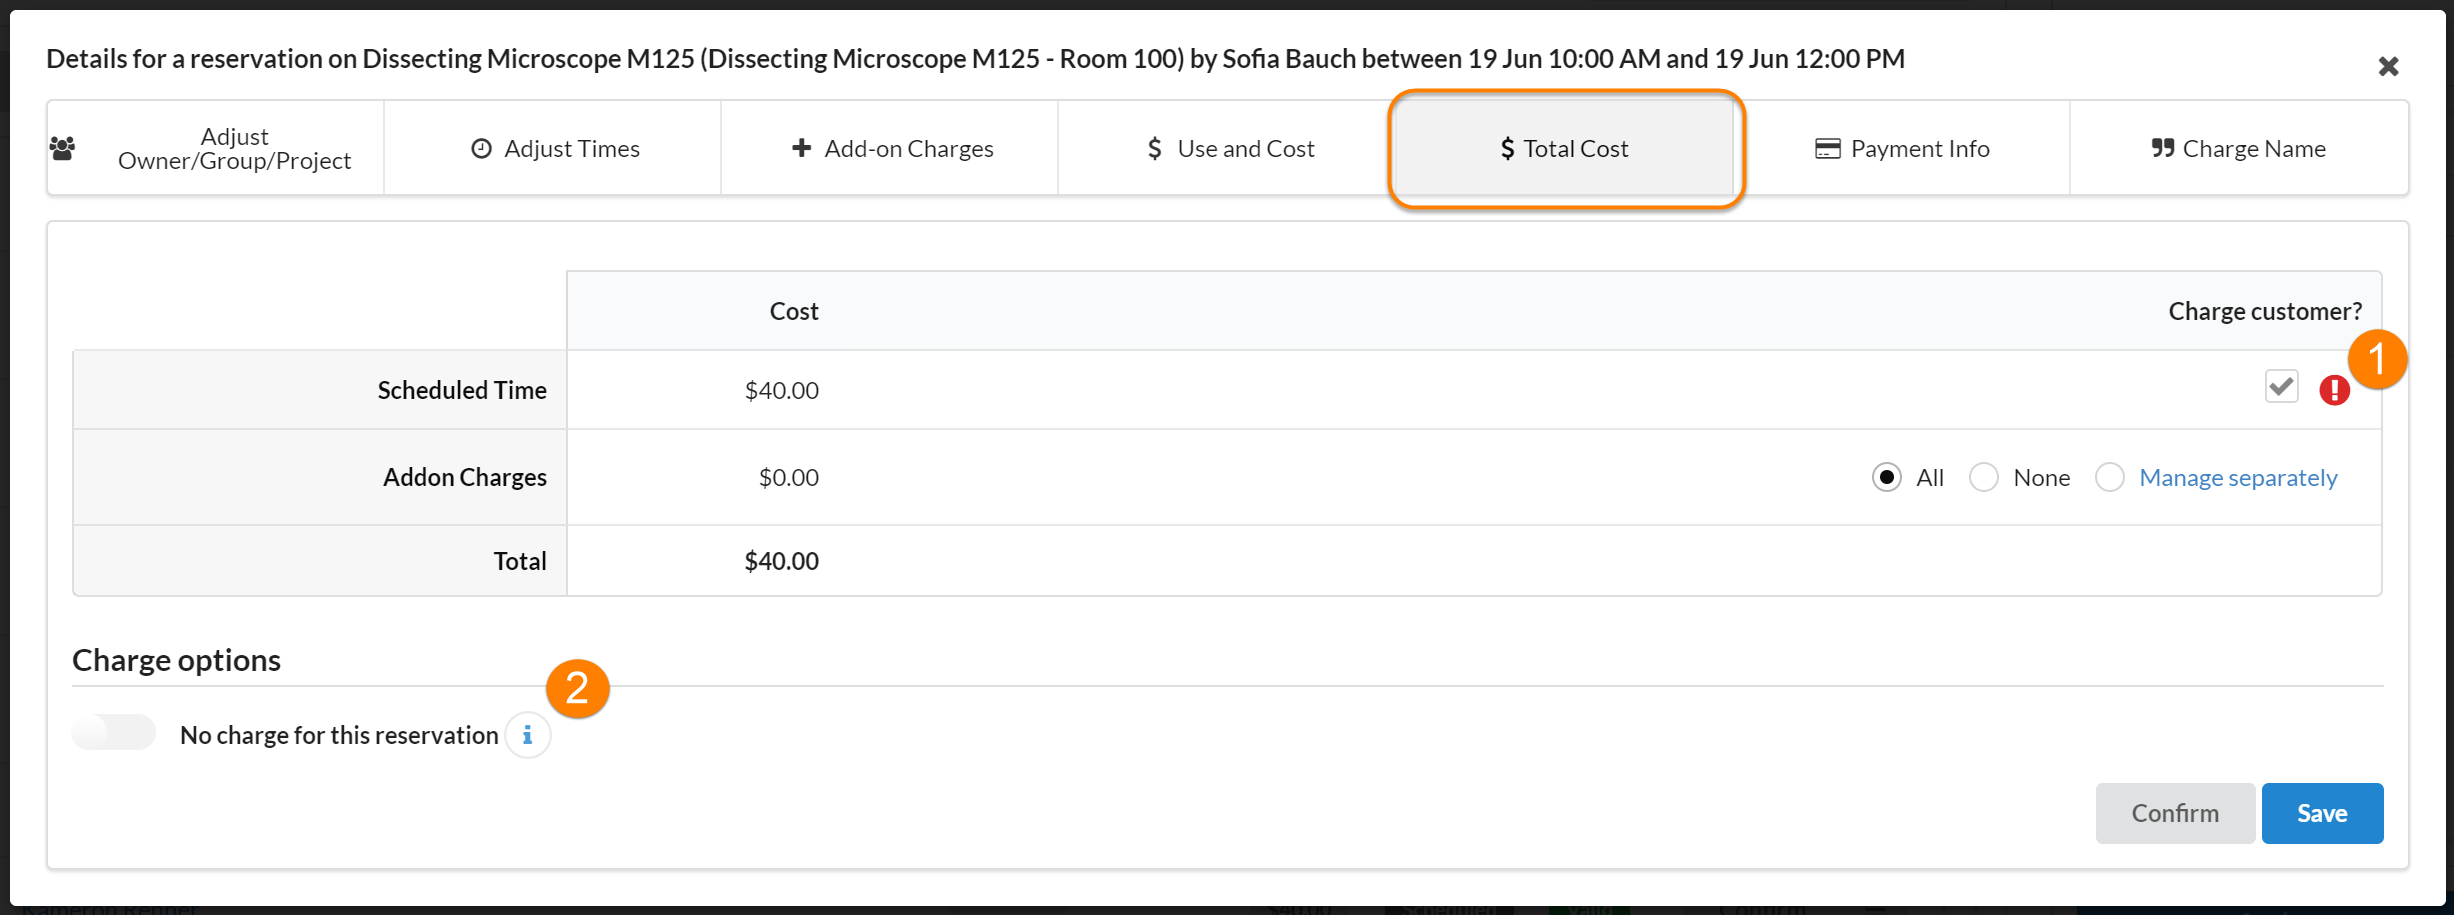Click the dollar icon beside Use and Cost
Viewport: 2454px width, 915px height.
click(x=1154, y=149)
